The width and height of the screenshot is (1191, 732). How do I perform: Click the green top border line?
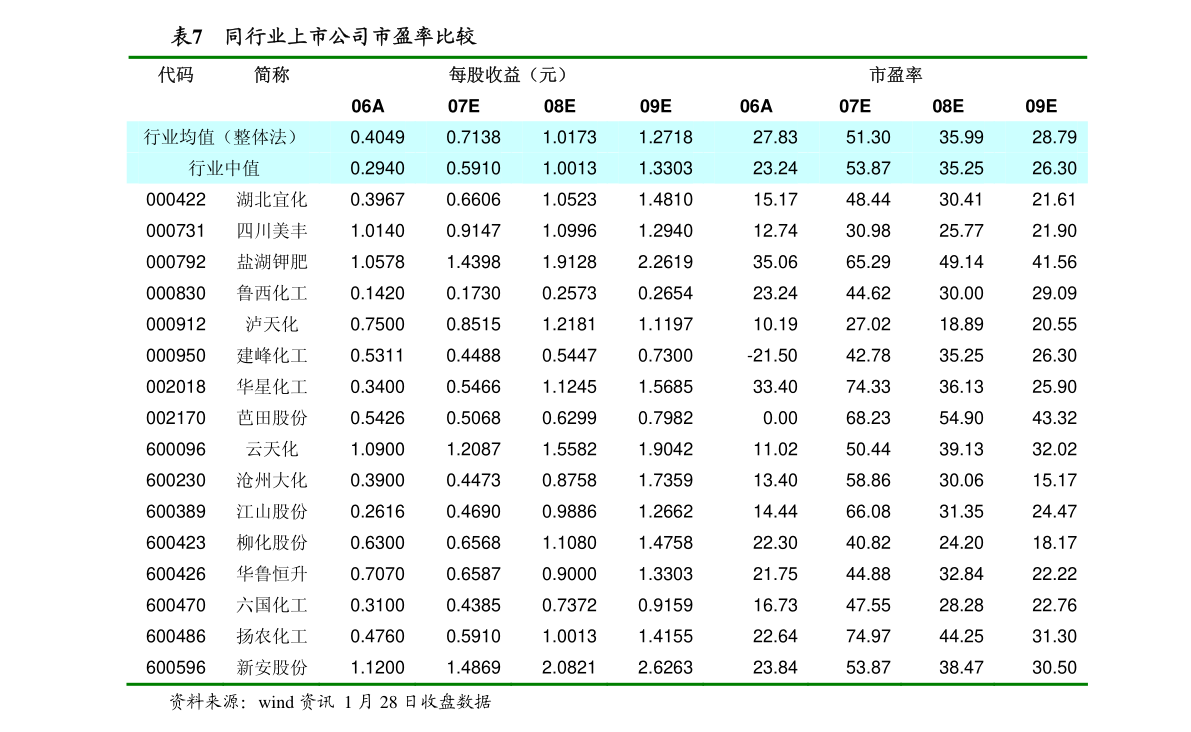point(607,57)
